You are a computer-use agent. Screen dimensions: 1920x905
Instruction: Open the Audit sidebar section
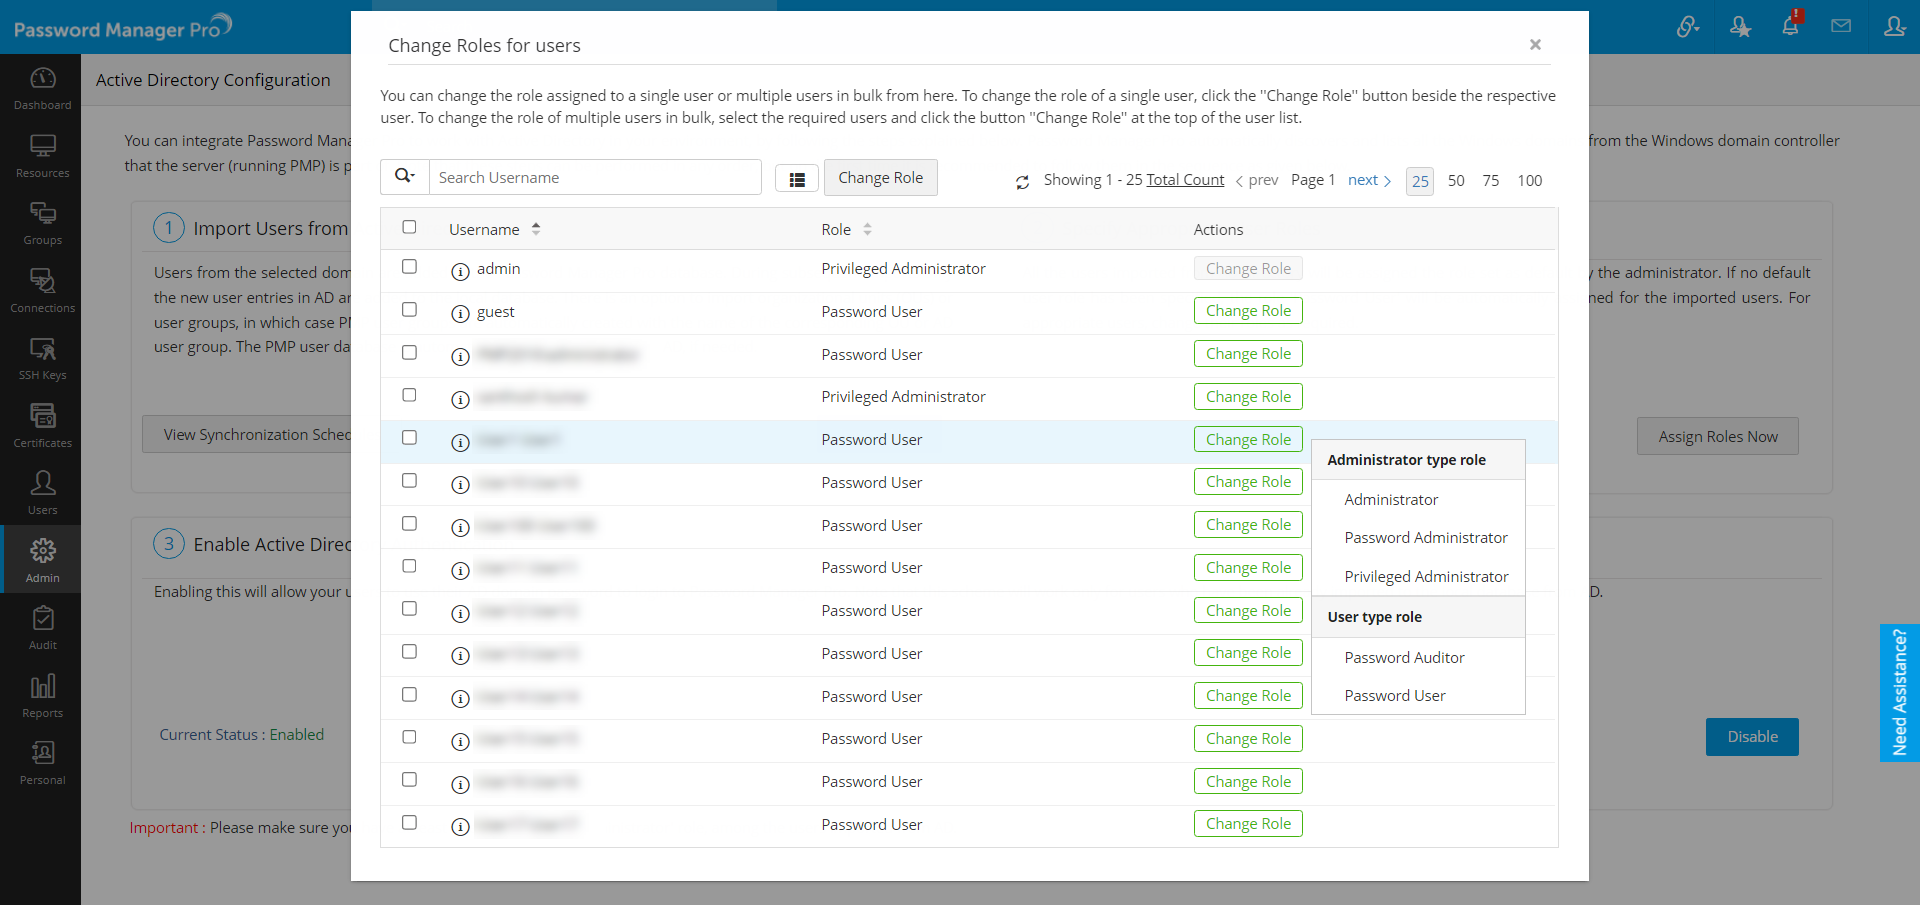[42, 628]
